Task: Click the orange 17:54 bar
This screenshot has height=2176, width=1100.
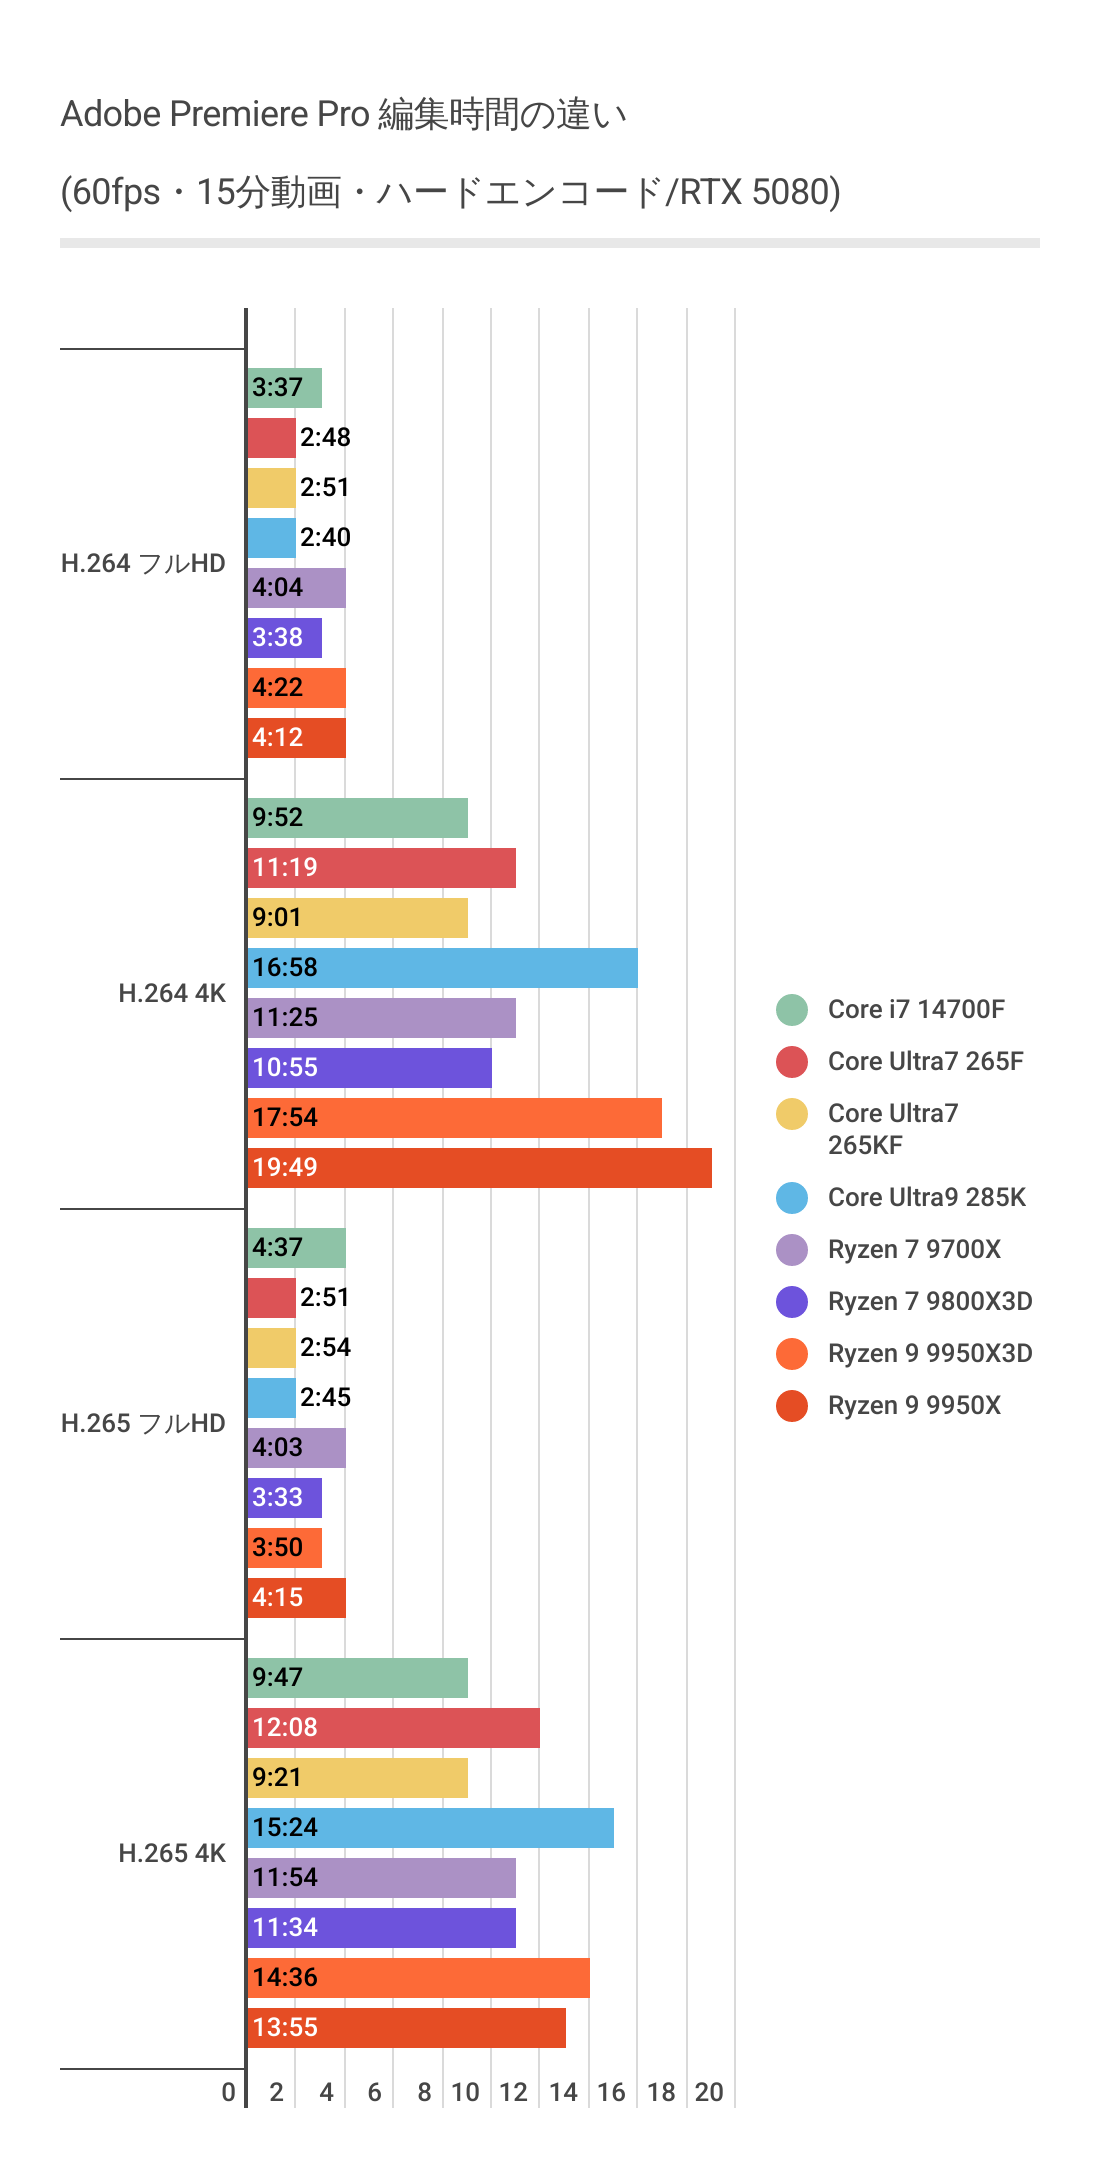Action: (x=455, y=1117)
